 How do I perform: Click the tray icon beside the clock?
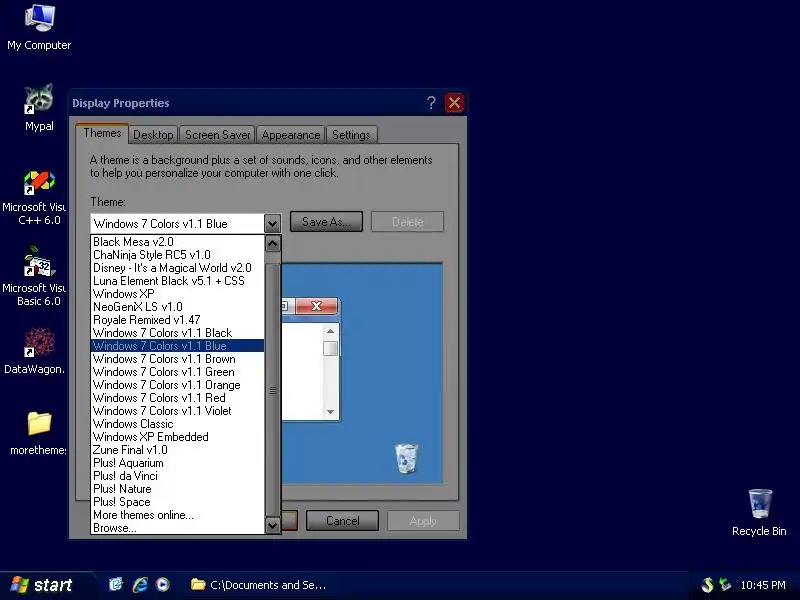click(725, 585)
